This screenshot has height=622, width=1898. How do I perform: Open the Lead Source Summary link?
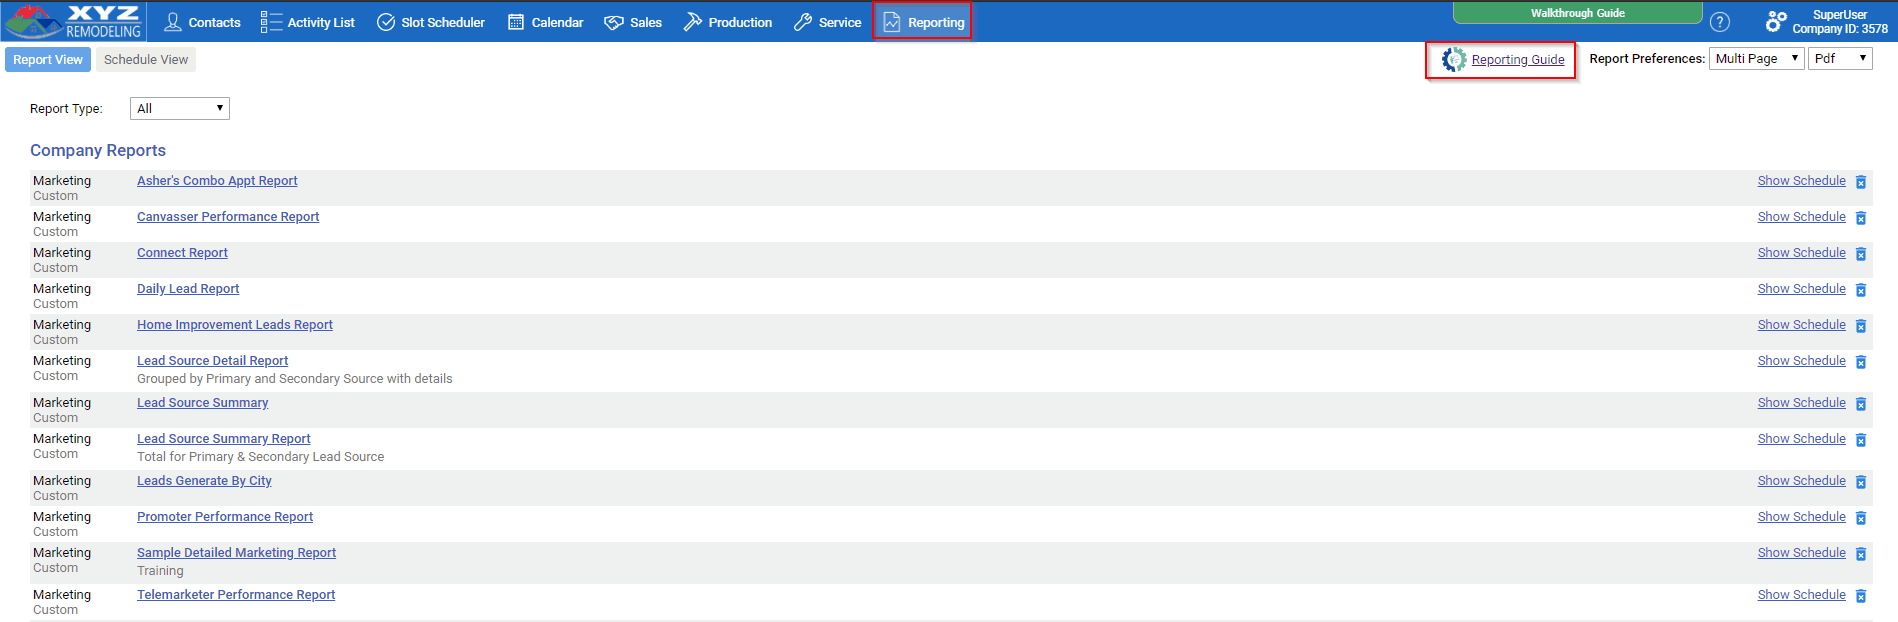(x=203, y=403)
